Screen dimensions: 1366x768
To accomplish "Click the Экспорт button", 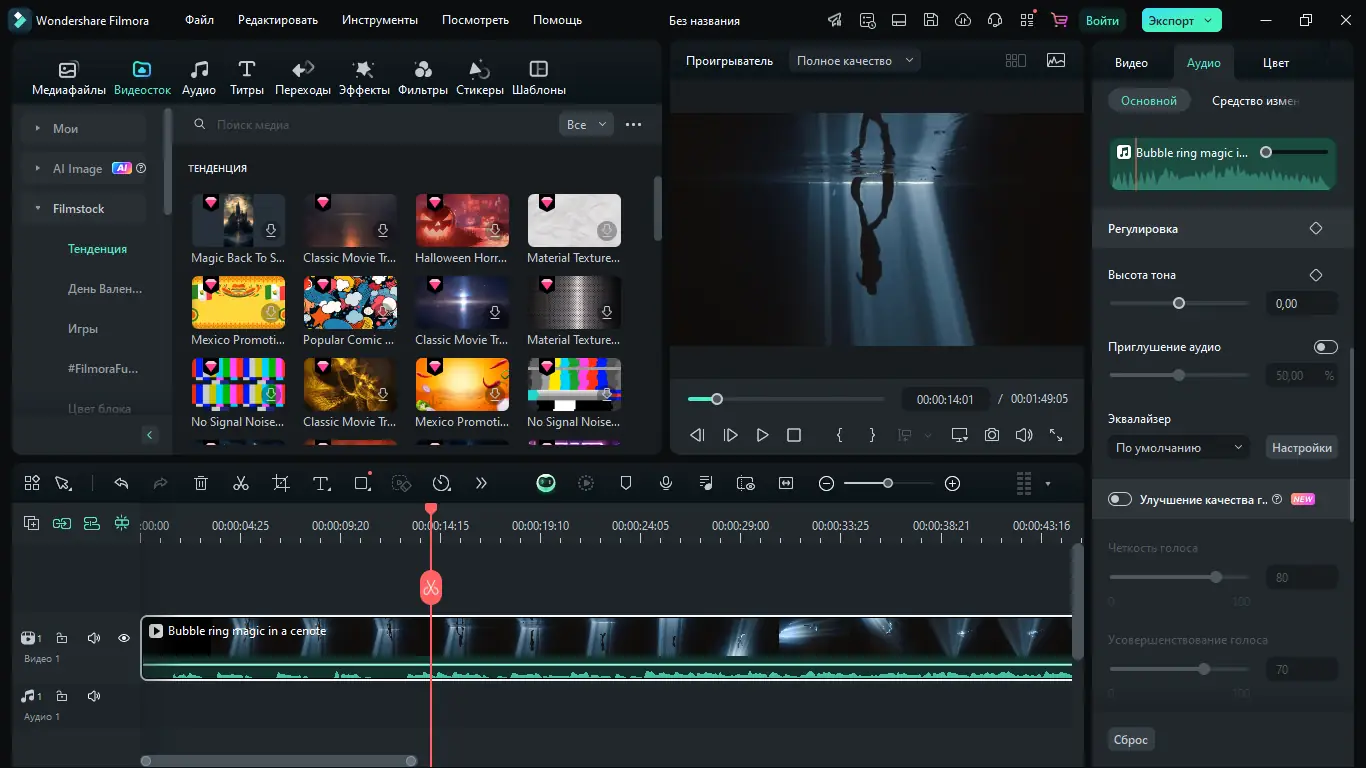I will [x=1181, y=20].
